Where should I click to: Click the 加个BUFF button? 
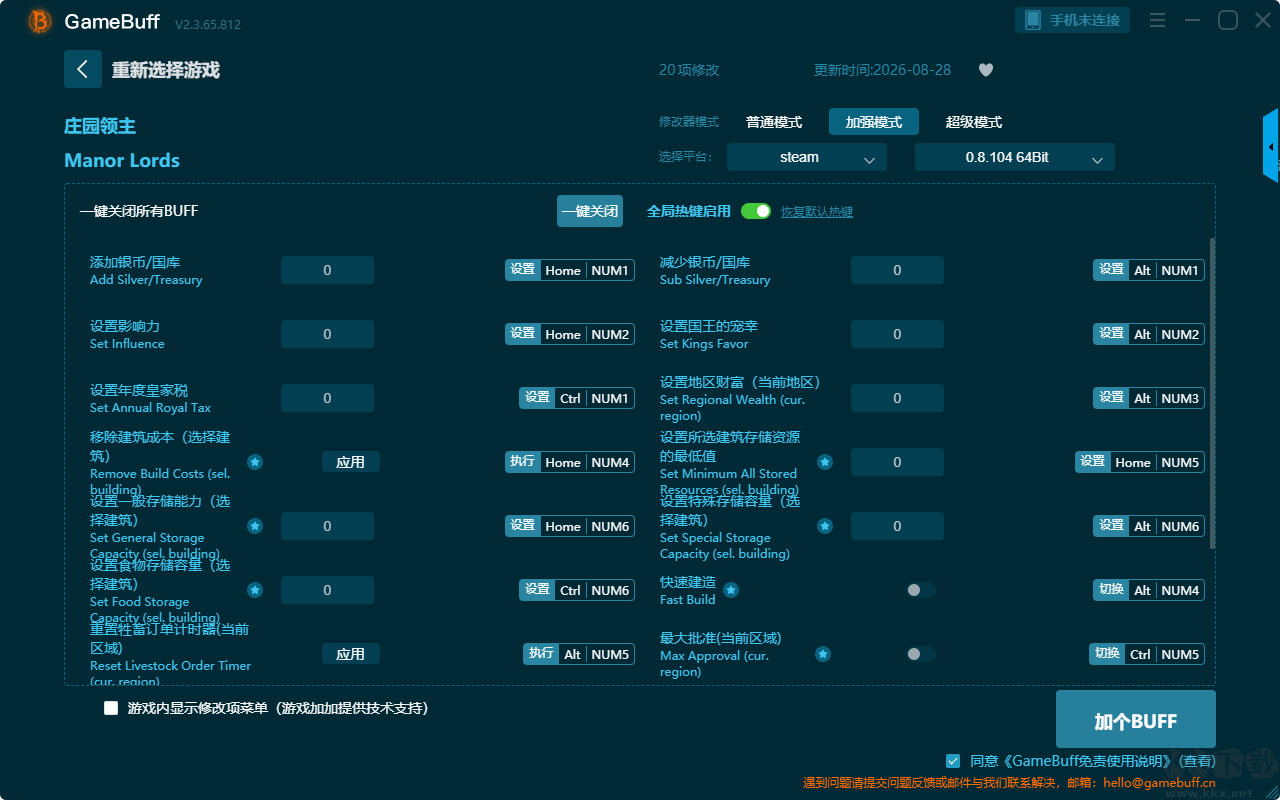pos(1136,721)
